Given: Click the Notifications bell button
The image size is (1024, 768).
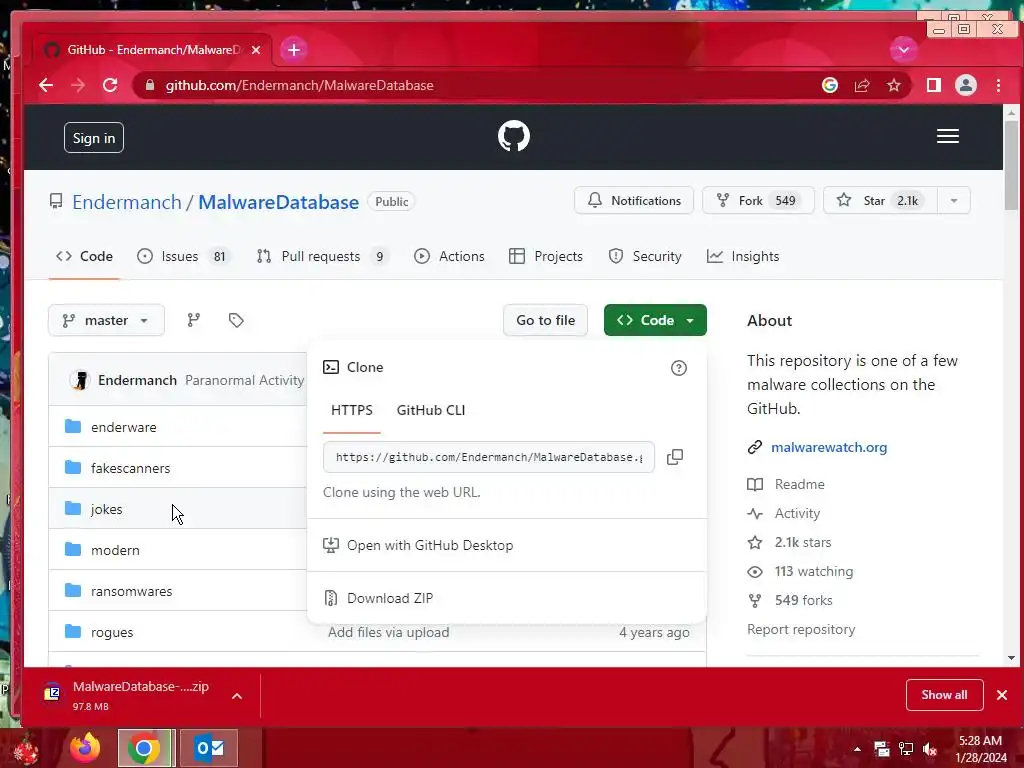Looking at the screenshot, I should pos(634,200).
